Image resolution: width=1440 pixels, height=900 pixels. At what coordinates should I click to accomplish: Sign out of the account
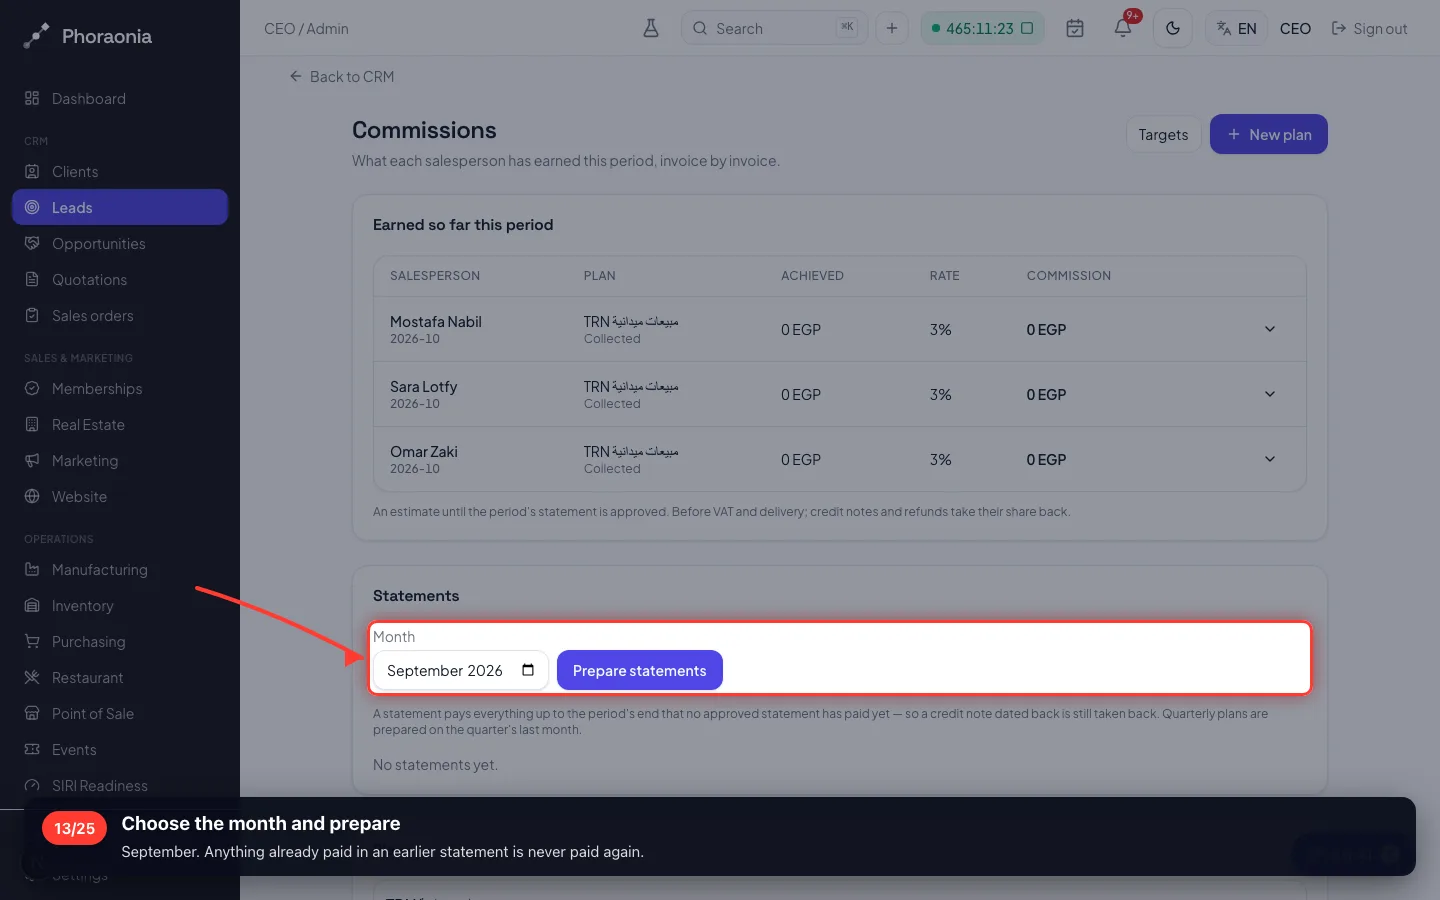click(x=1369, y=28)
